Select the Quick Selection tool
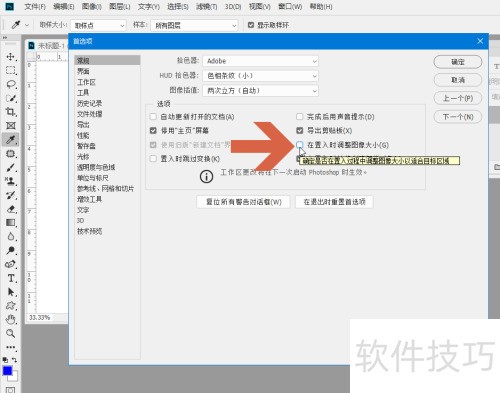 [10, 98]
